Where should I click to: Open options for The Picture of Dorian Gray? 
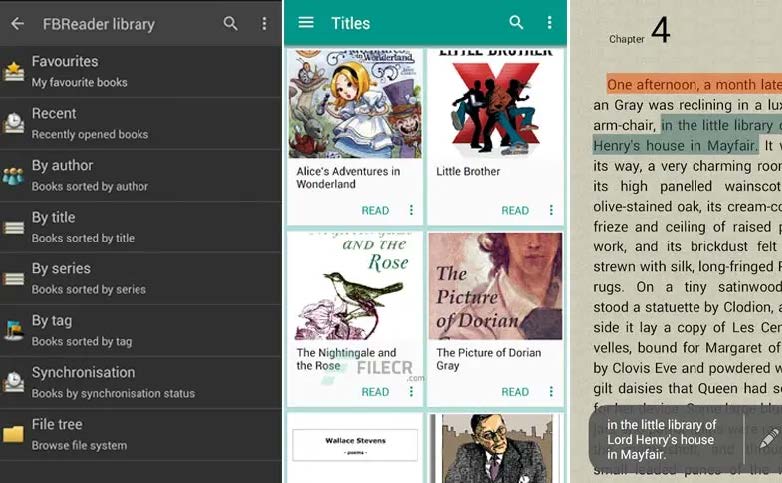(551, 392)
